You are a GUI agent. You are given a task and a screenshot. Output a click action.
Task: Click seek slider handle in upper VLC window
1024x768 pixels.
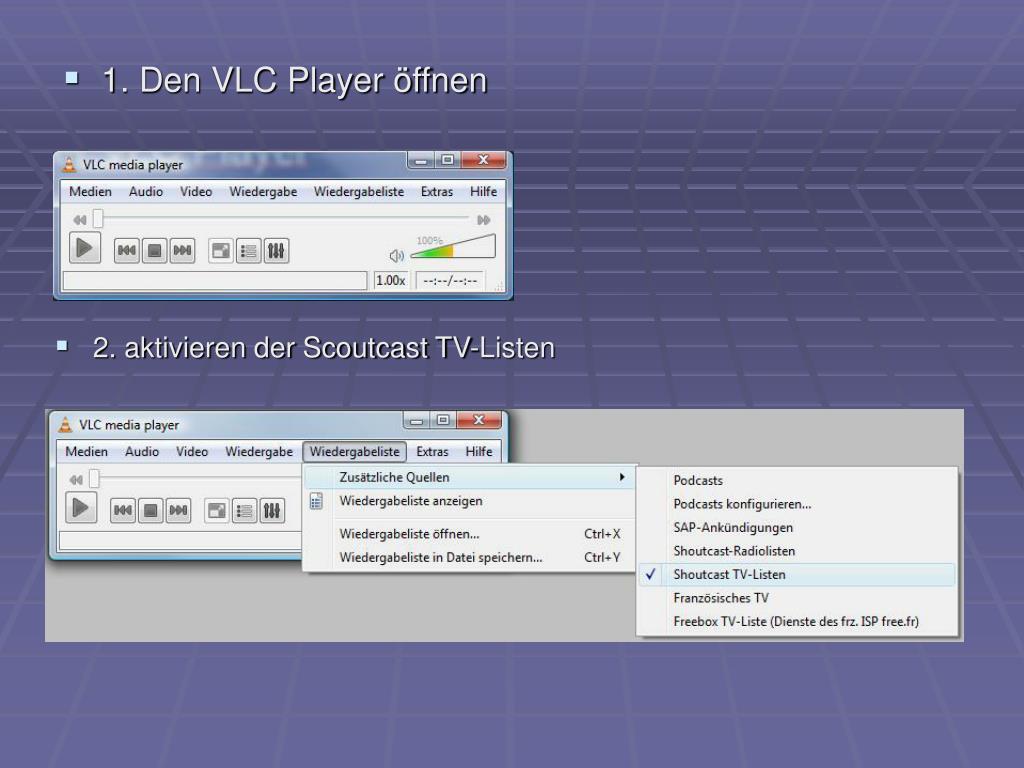pos(98,219)
